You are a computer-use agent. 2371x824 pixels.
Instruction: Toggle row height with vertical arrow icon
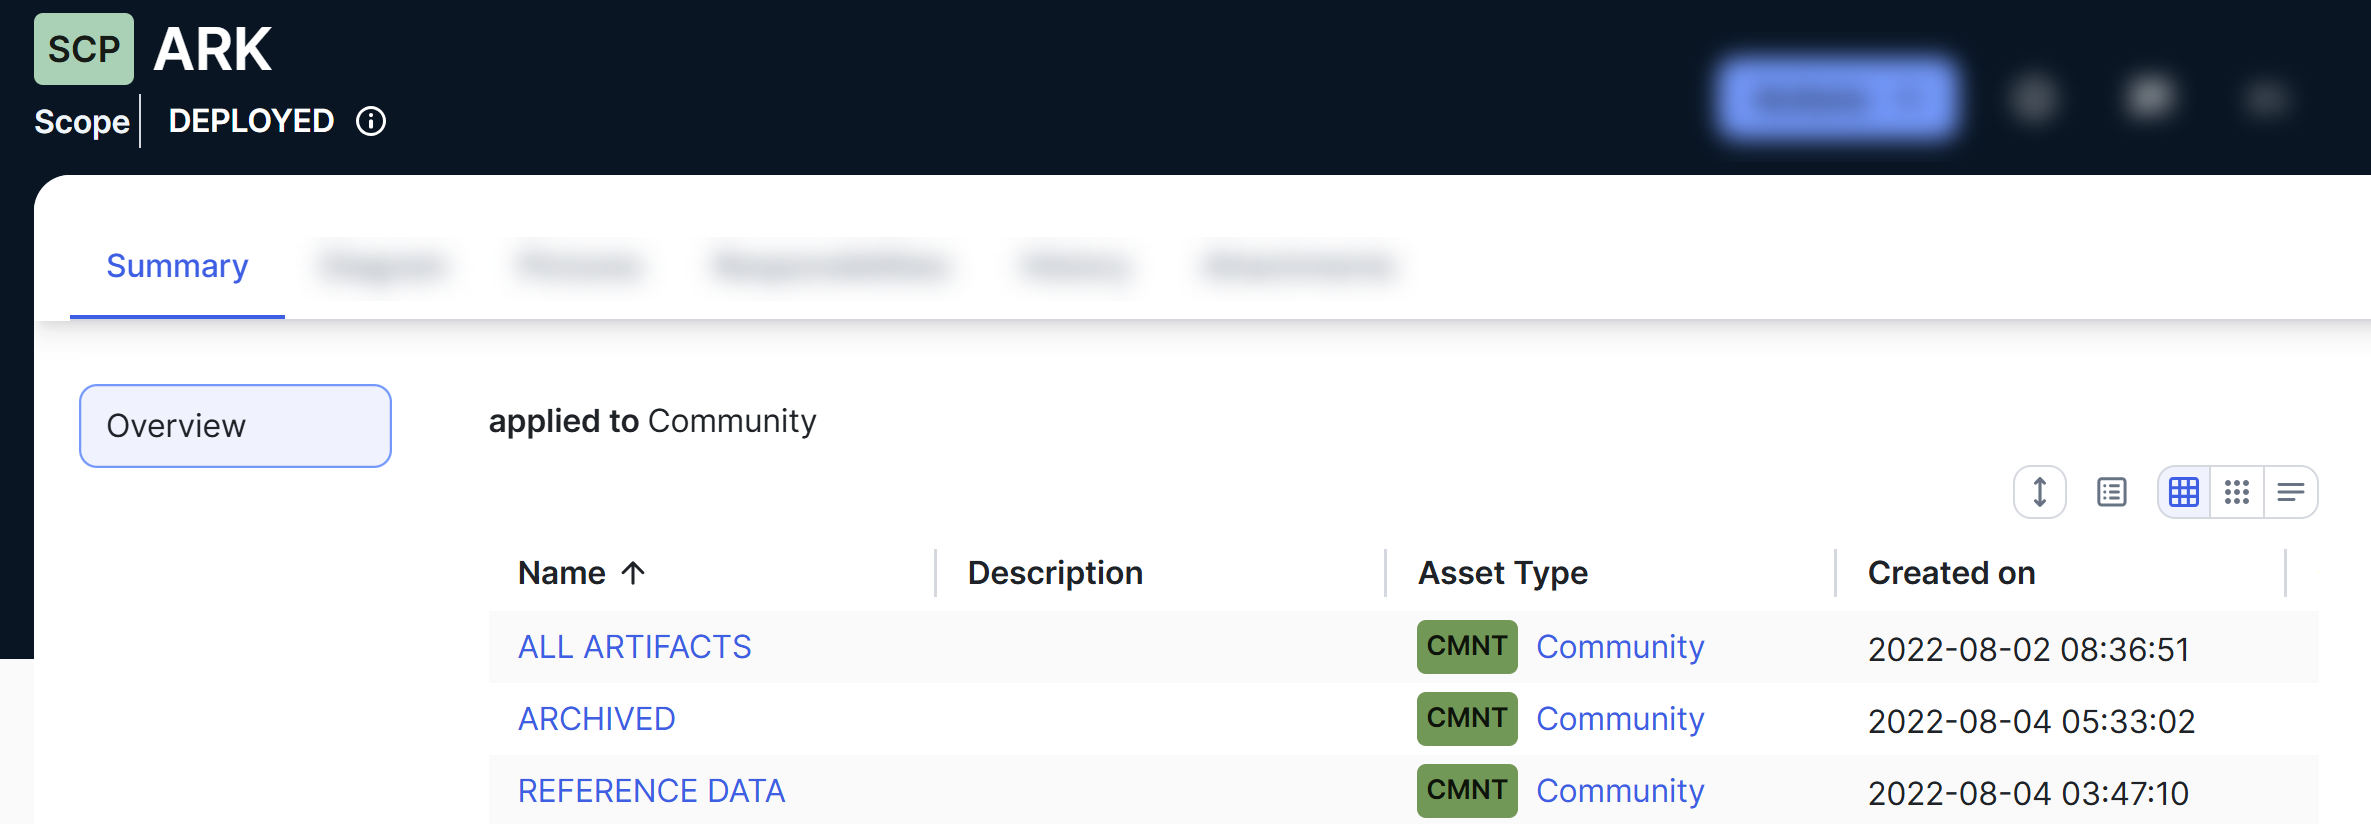click(x=2040, y=492)
